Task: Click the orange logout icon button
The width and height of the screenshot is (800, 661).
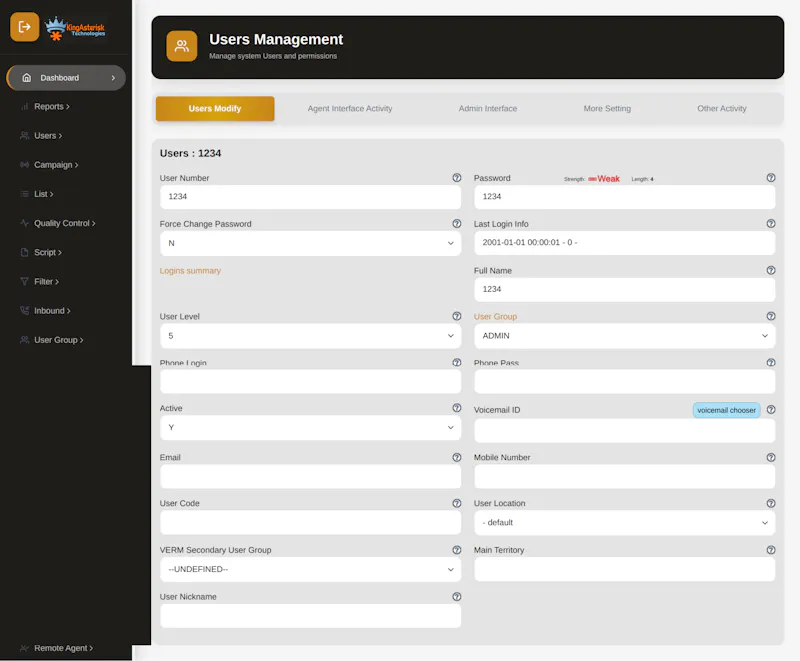Action: click(x=24, y=27)
